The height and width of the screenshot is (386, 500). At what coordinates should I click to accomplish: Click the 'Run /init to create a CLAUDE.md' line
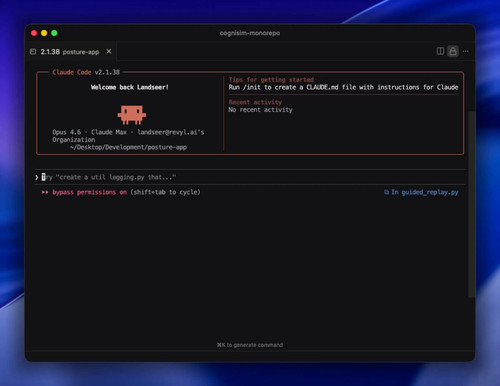343,87
